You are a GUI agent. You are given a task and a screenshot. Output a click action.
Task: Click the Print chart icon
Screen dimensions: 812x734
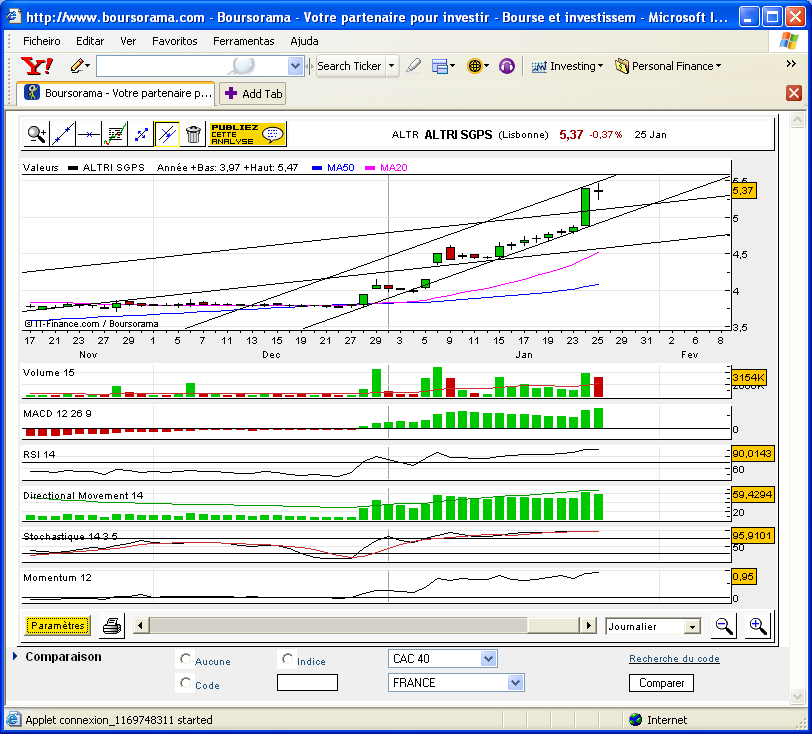pyautogui.click(x=112, y=626)
